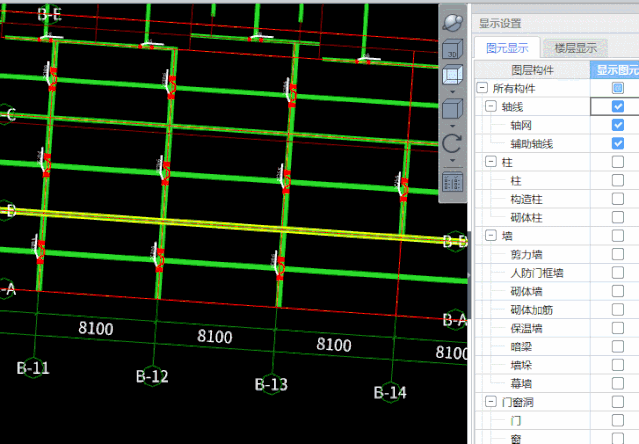This screenshot has width=639, height=444.
Task: Uncheck the 轴网 display checkbox
Action: coord(618,125)
